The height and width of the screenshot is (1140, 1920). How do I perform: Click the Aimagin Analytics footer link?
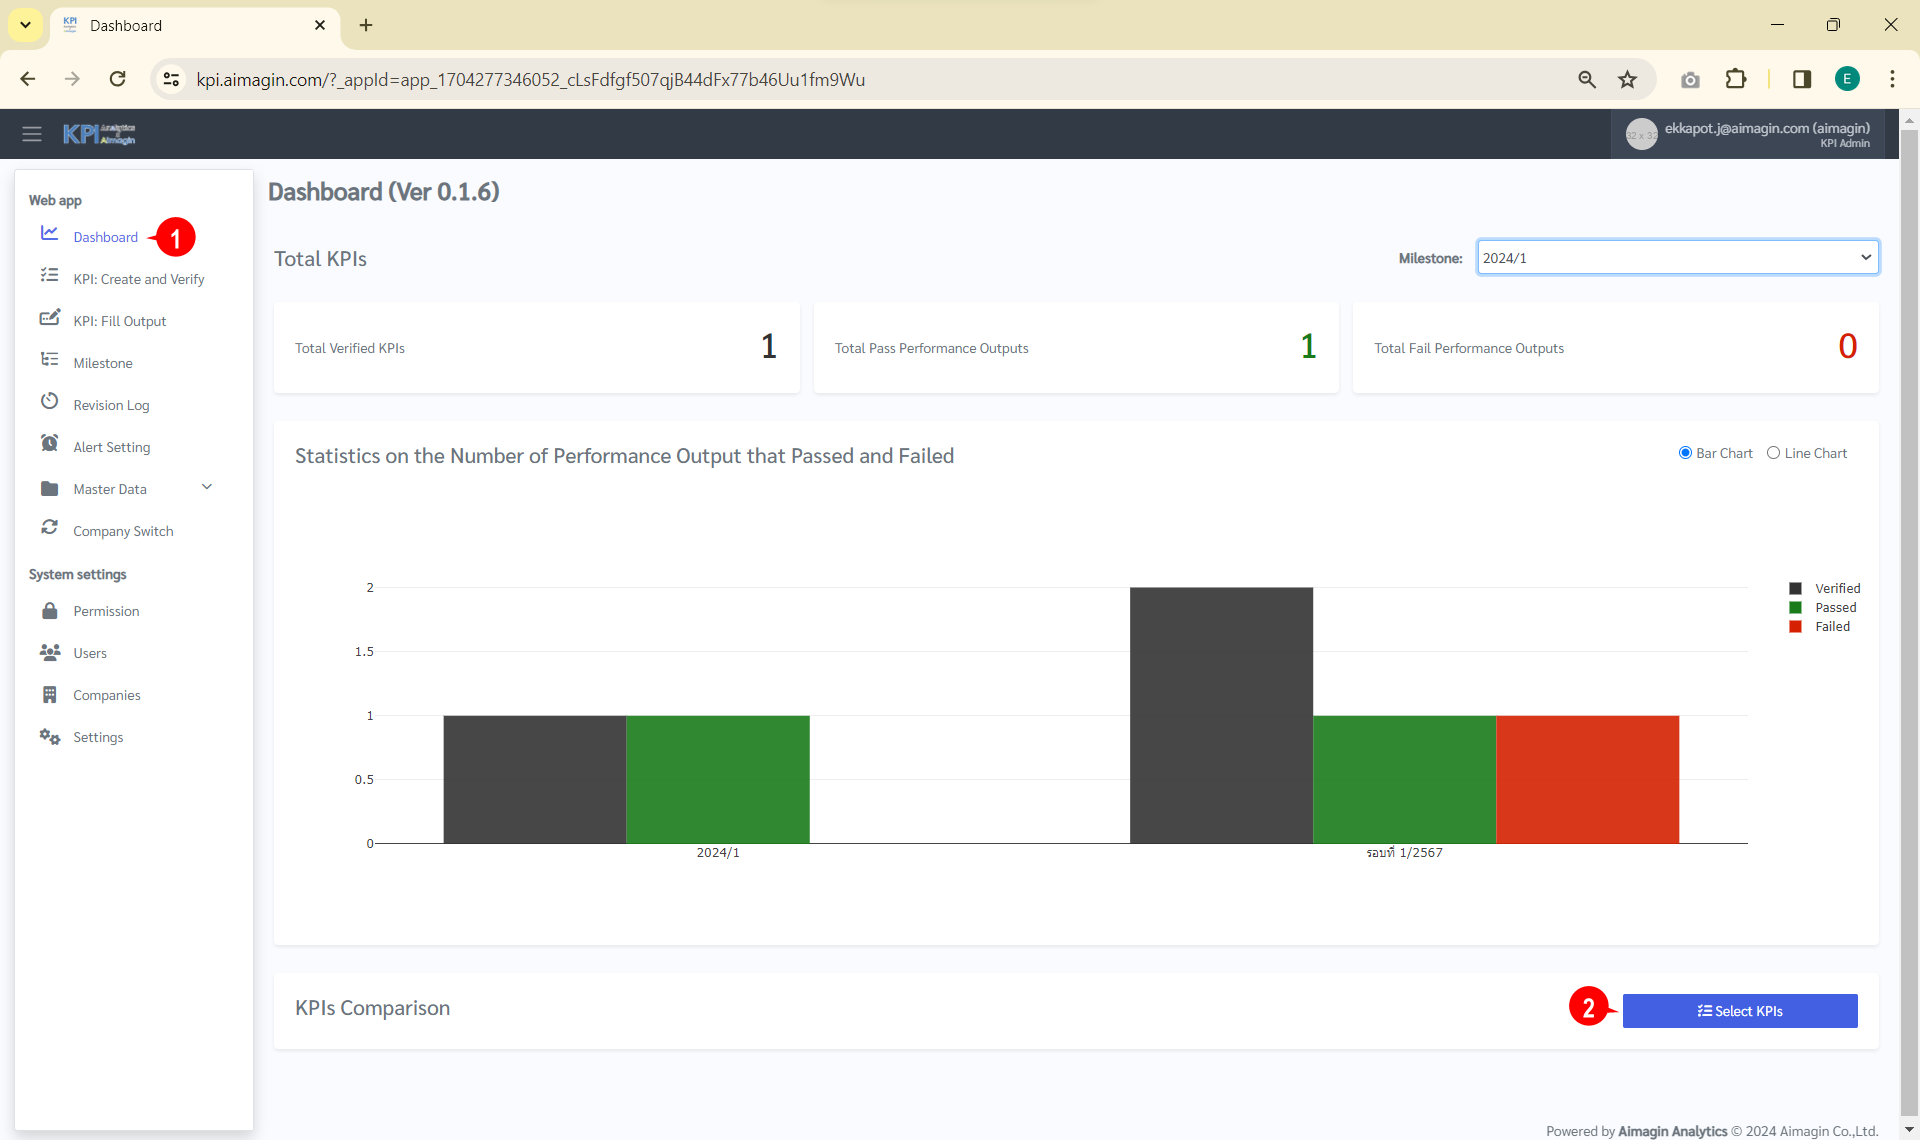(x=1672, y=1131)
